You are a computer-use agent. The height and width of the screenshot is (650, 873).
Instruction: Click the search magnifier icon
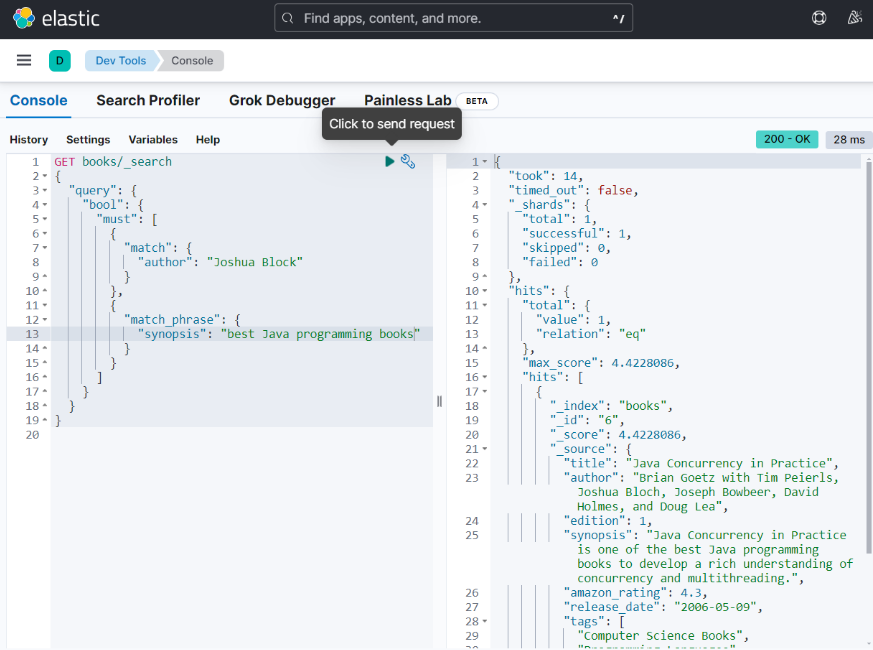(287, 18)
